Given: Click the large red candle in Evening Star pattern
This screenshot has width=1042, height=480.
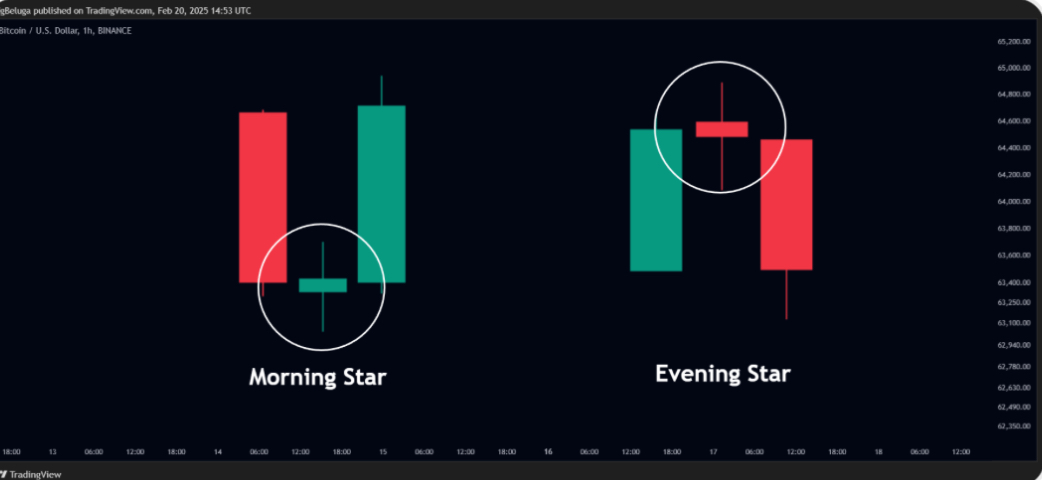Looking at the screenshot, I should [x=786, y=205].
